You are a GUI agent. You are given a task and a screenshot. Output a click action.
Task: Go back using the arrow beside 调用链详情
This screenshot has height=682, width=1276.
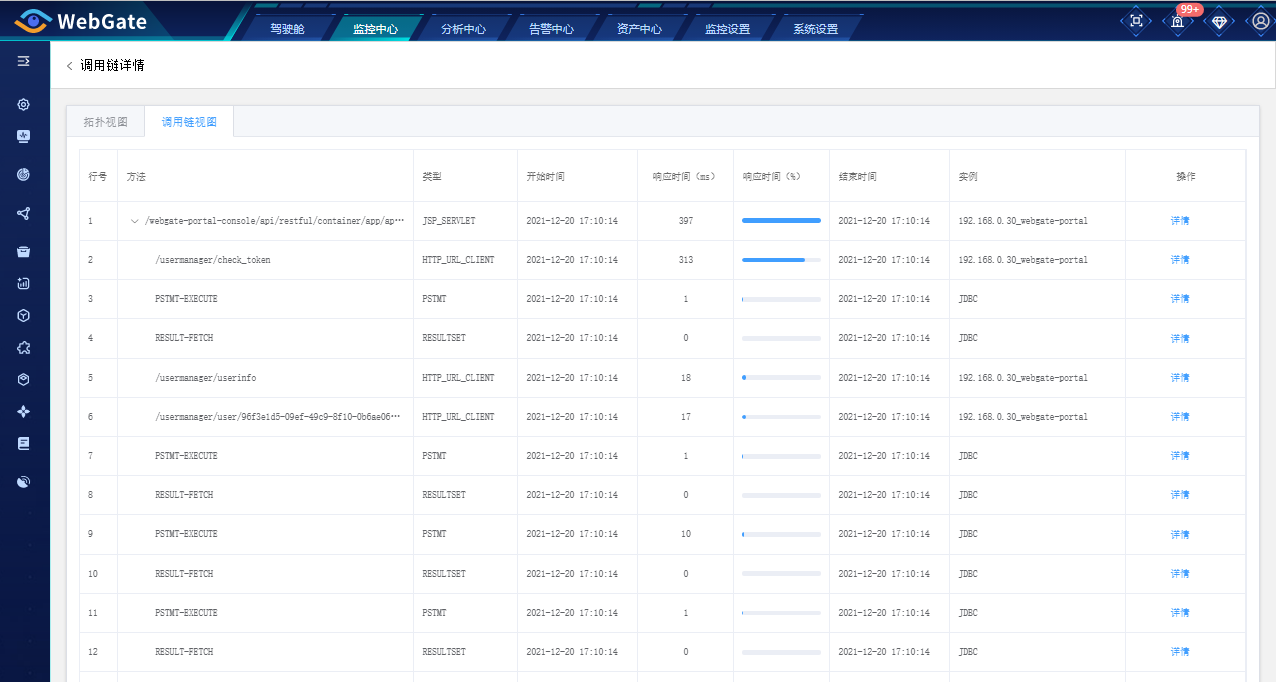pyautogui.click(x=69, y=66)
